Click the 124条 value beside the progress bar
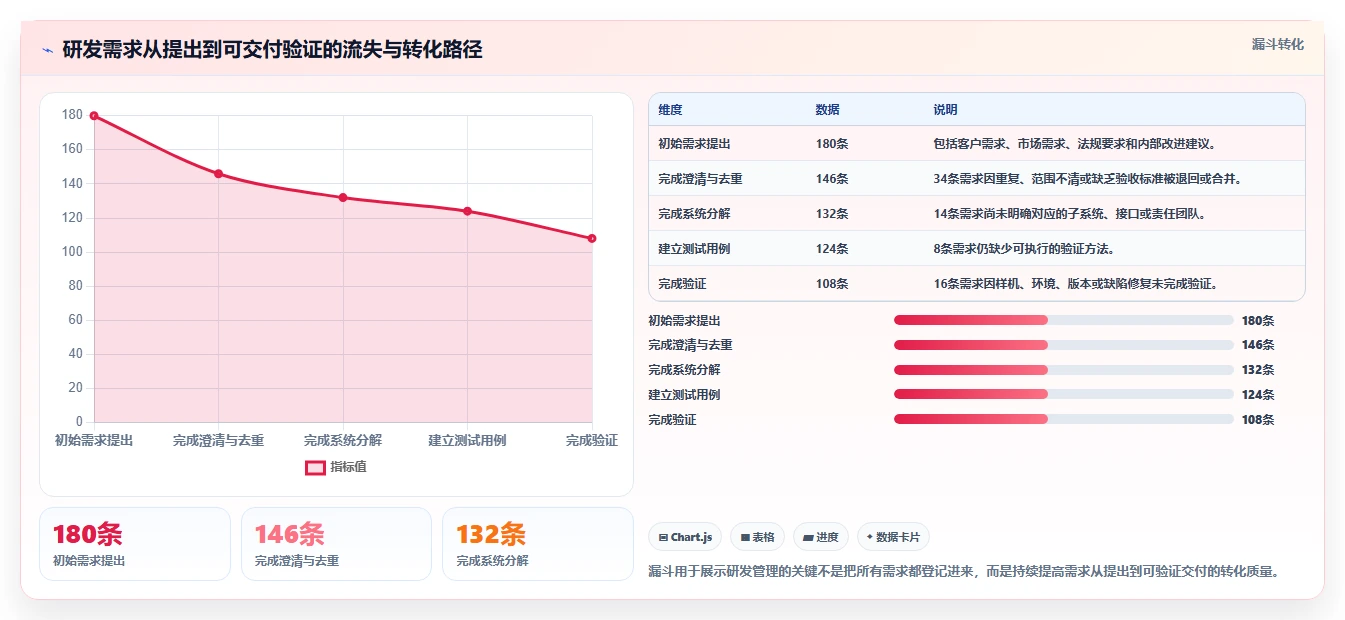The image size is (1345, 620). [1258, 395]
